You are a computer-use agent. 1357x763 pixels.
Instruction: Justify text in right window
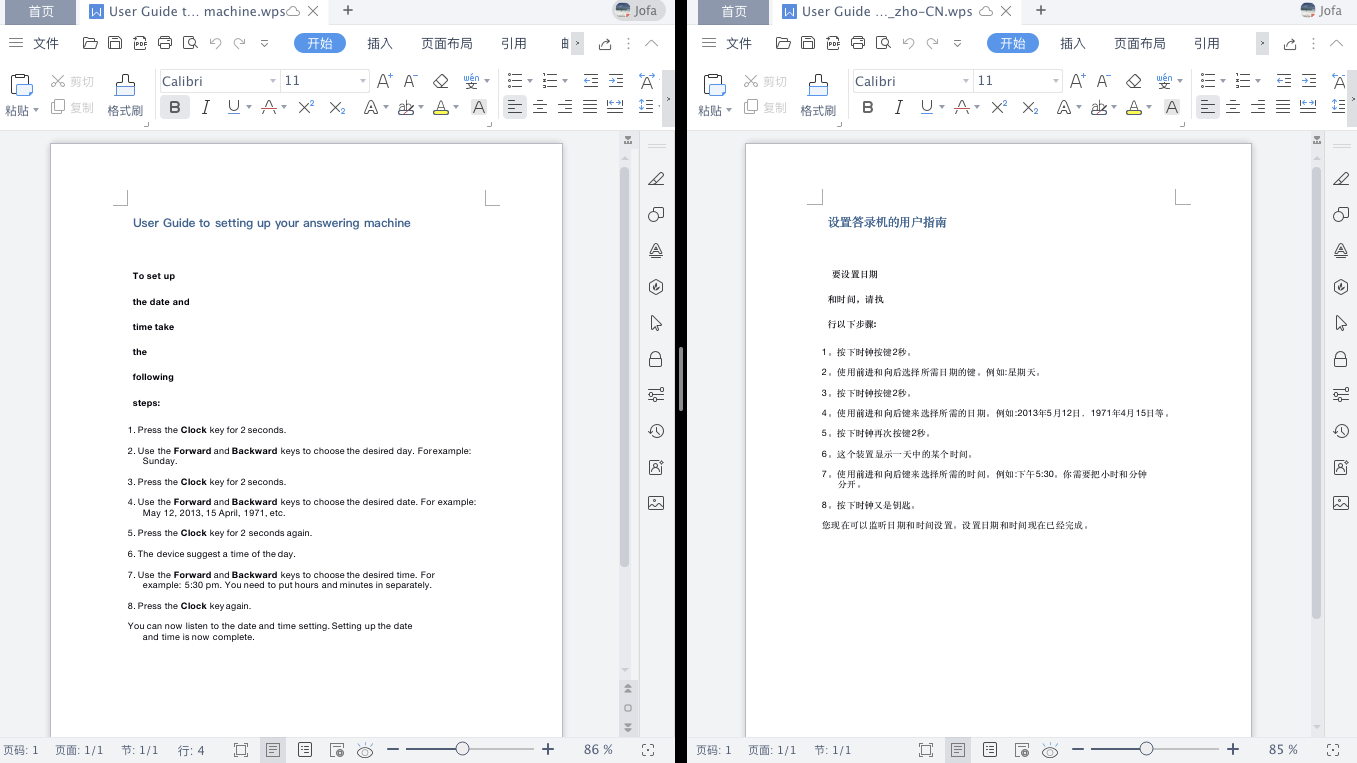(1283, 107)
